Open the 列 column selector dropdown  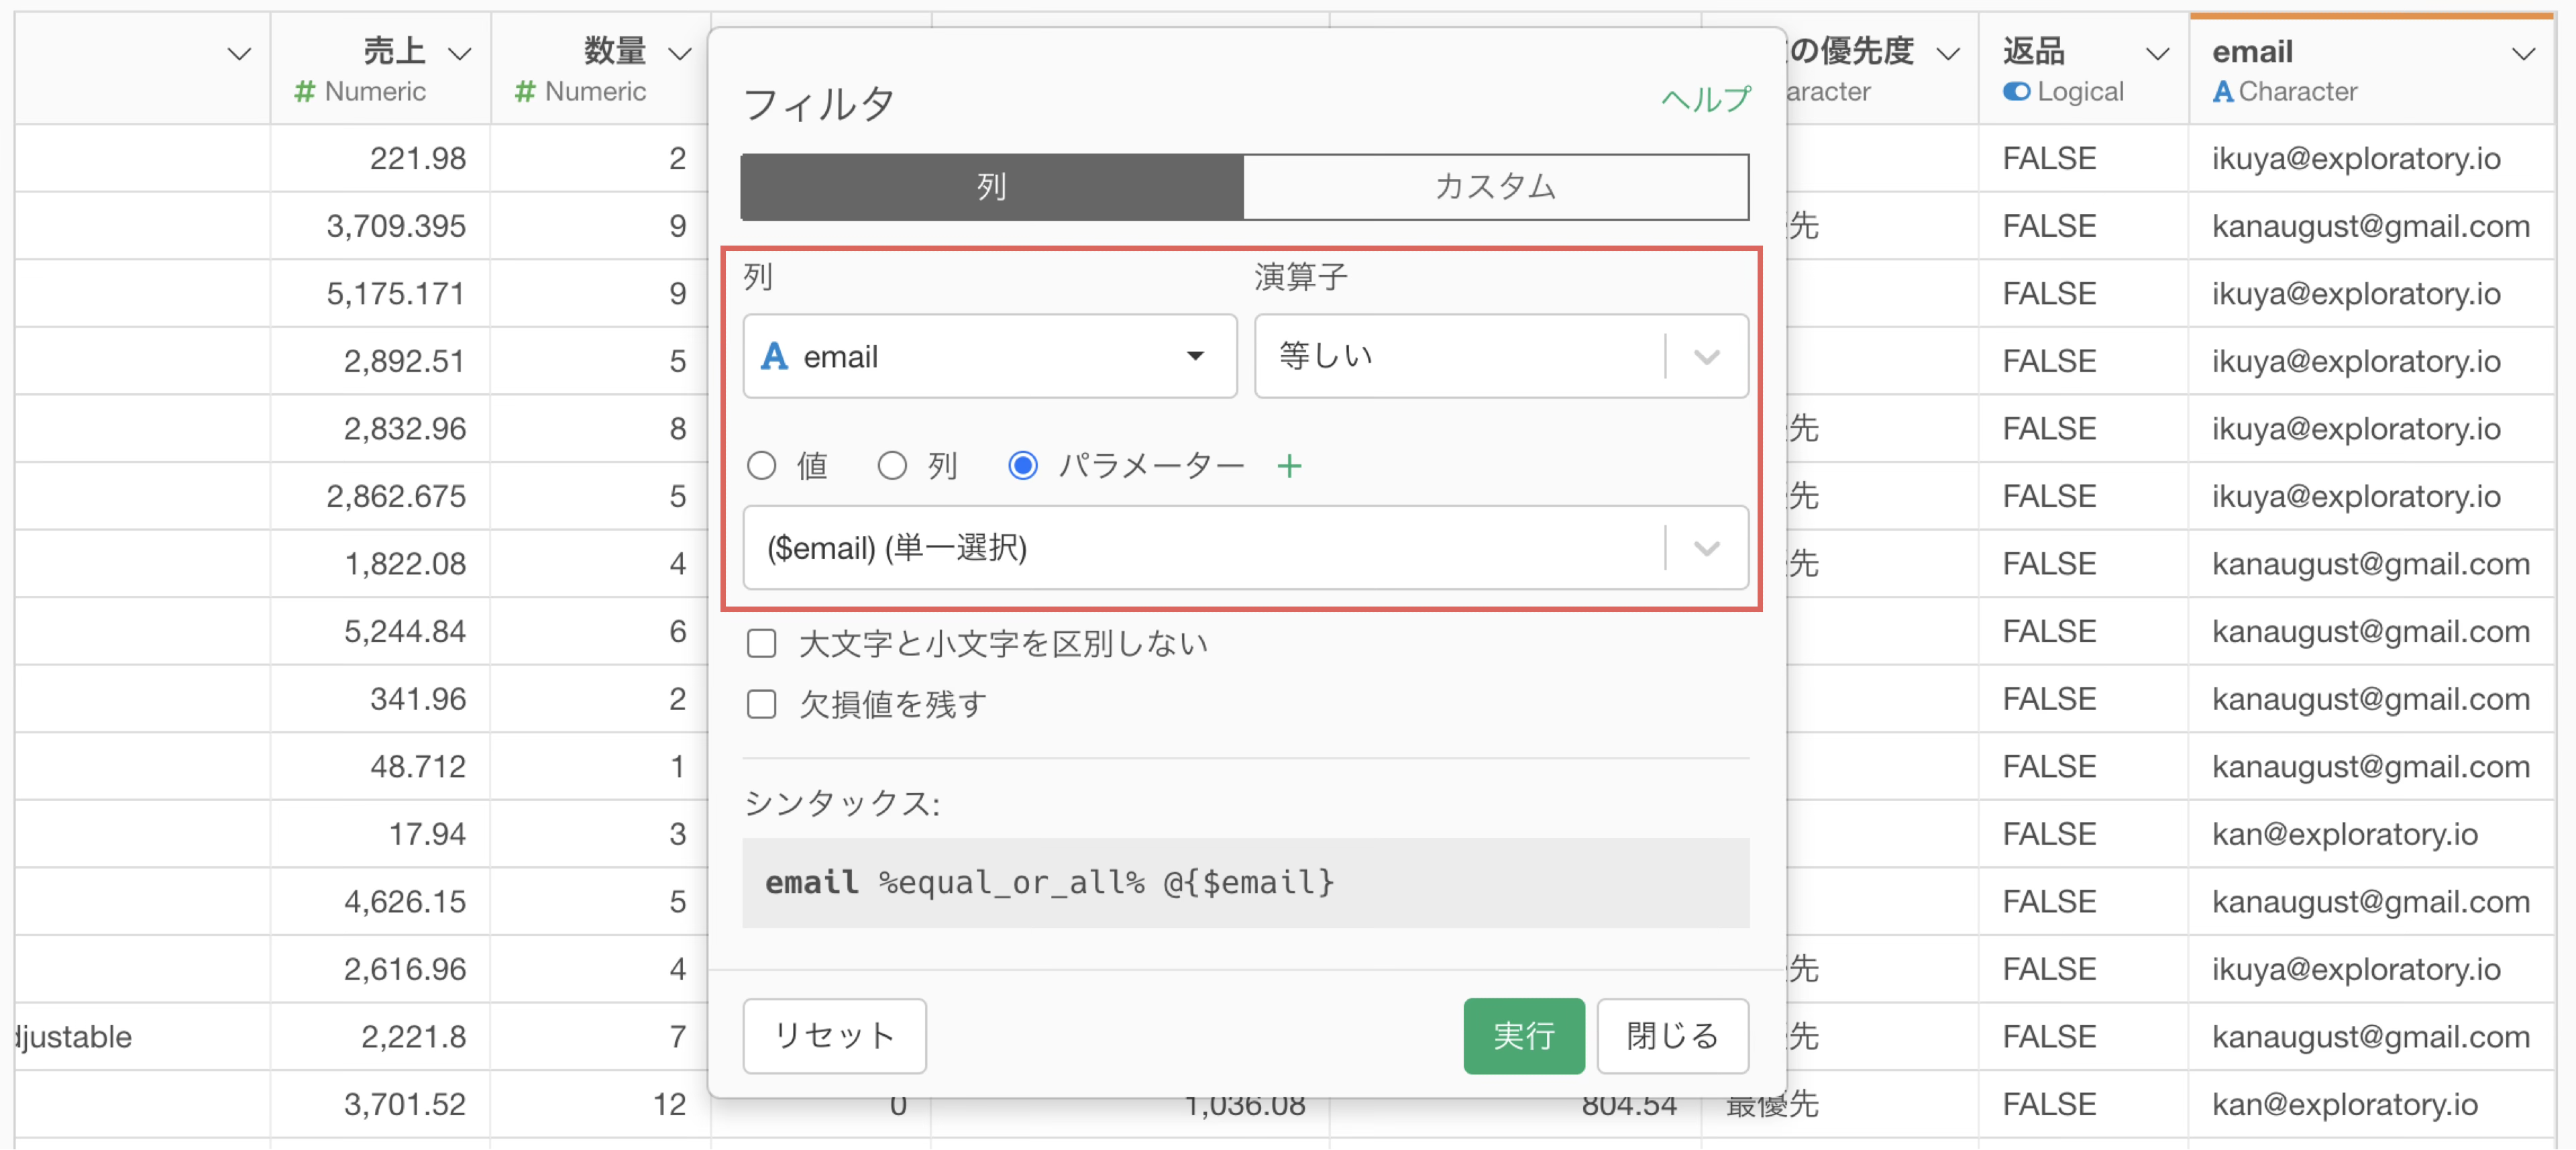point(989,357)
